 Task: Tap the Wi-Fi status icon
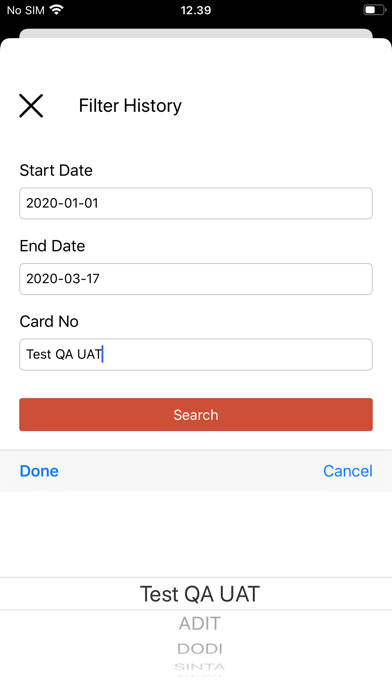click(x=56, y=10)
